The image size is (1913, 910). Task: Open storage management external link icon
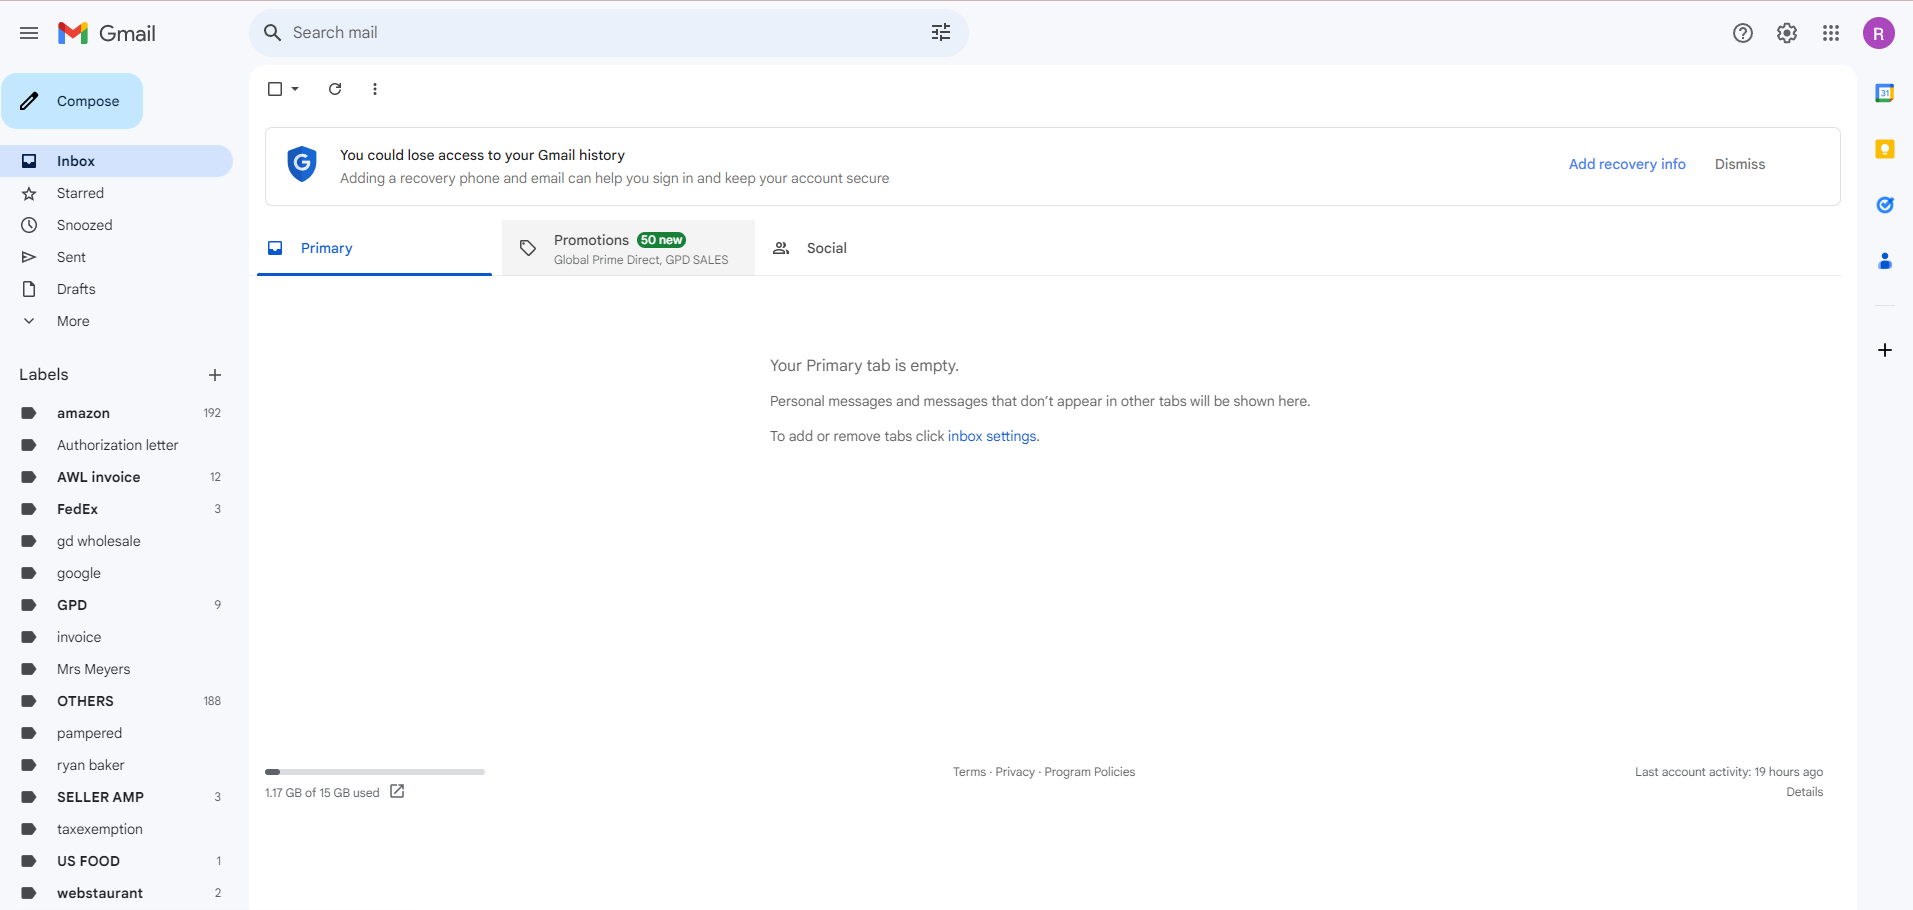[x=397, y=792]
